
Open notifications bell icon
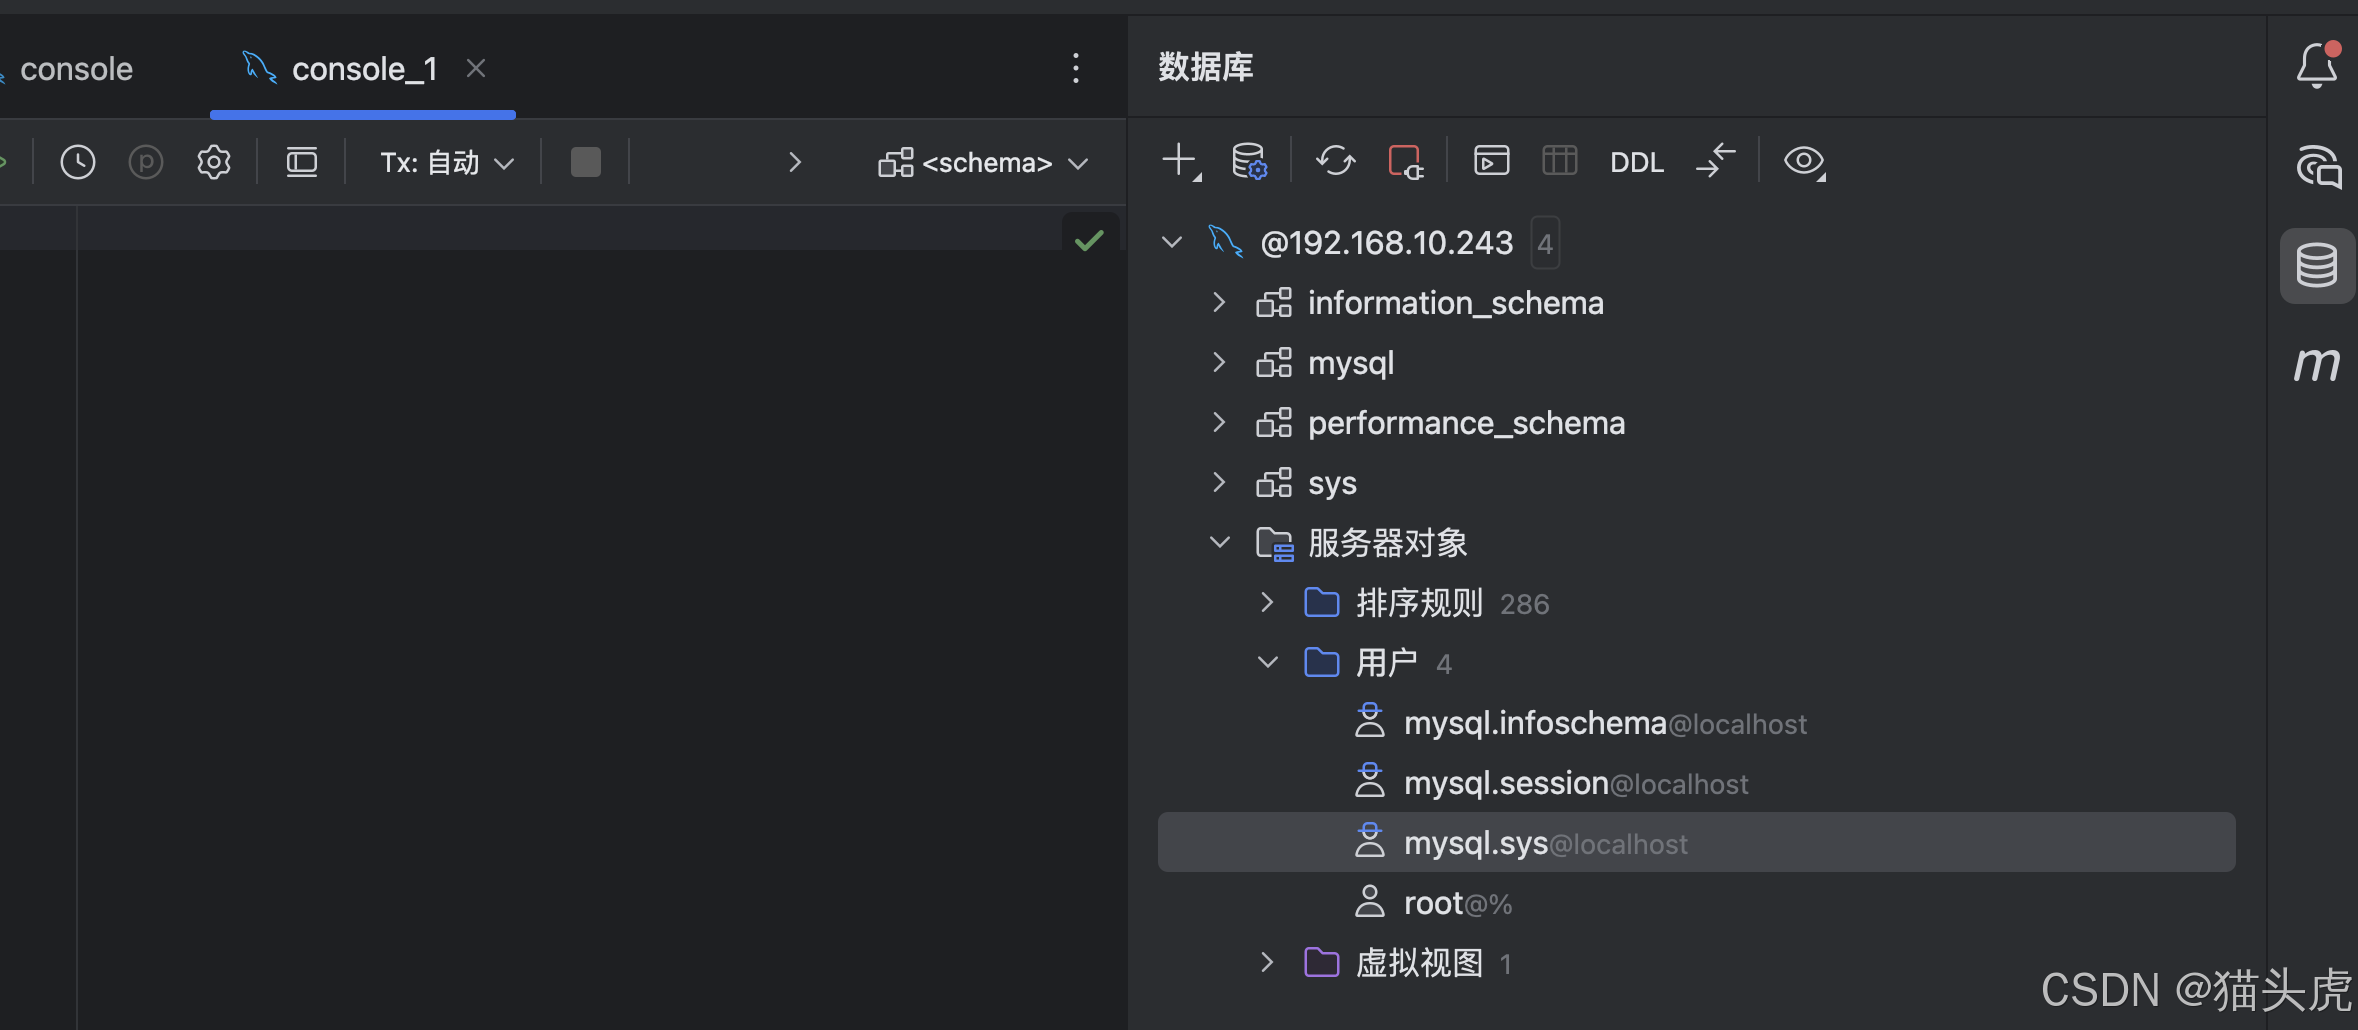2316,66
